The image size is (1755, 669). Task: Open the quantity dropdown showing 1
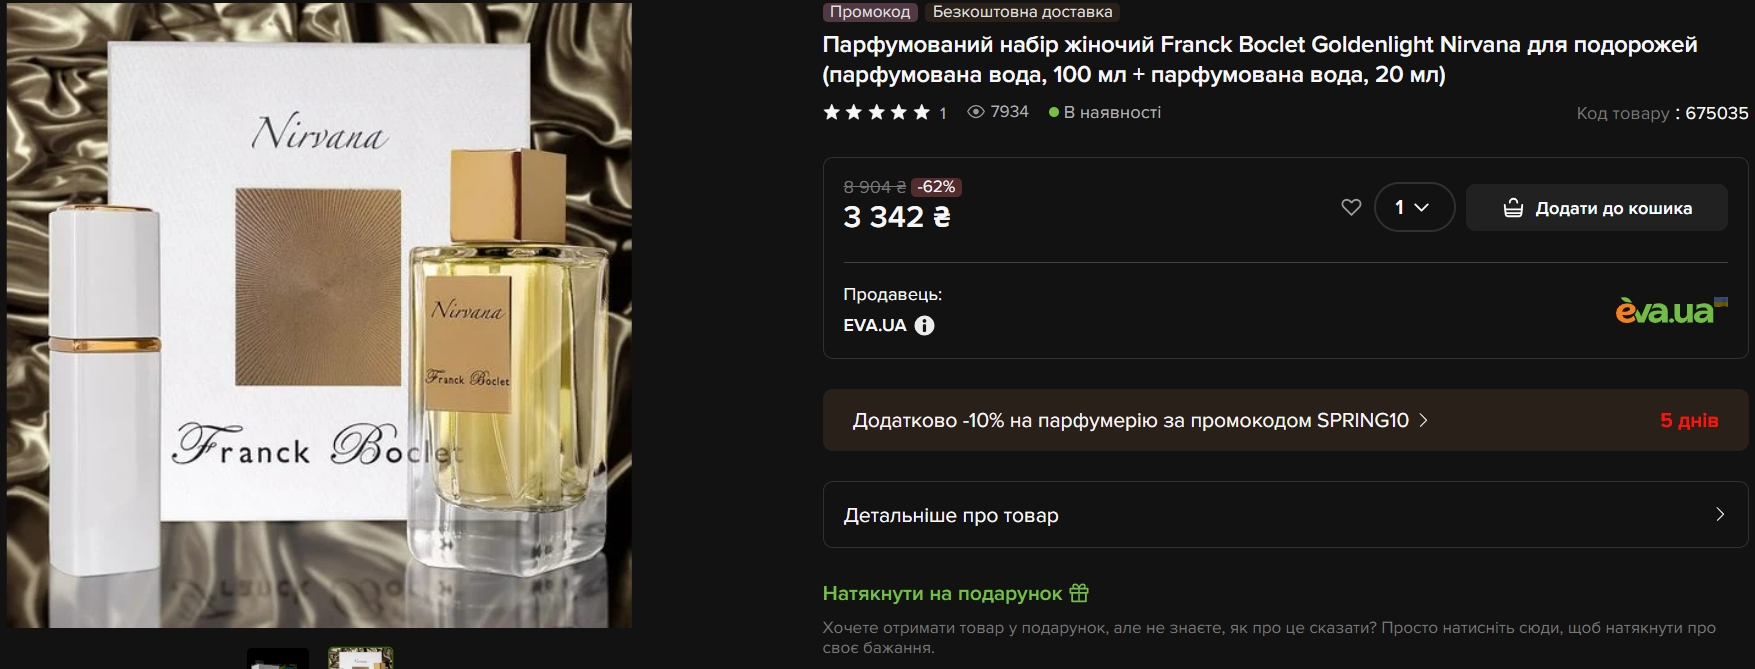tap(1414, 207)
